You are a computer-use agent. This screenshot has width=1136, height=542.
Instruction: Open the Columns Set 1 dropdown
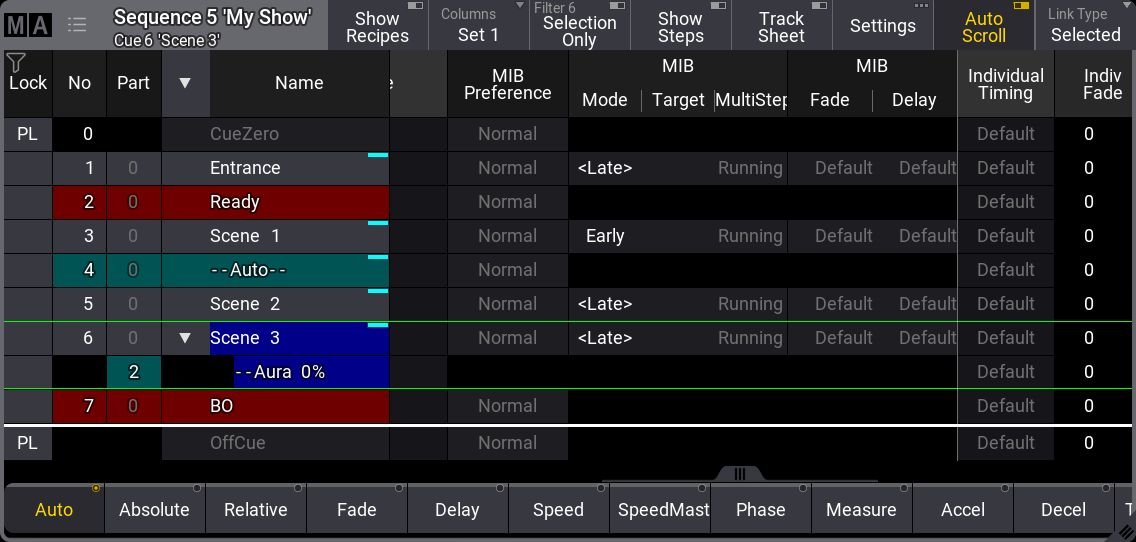pos(479,26)
